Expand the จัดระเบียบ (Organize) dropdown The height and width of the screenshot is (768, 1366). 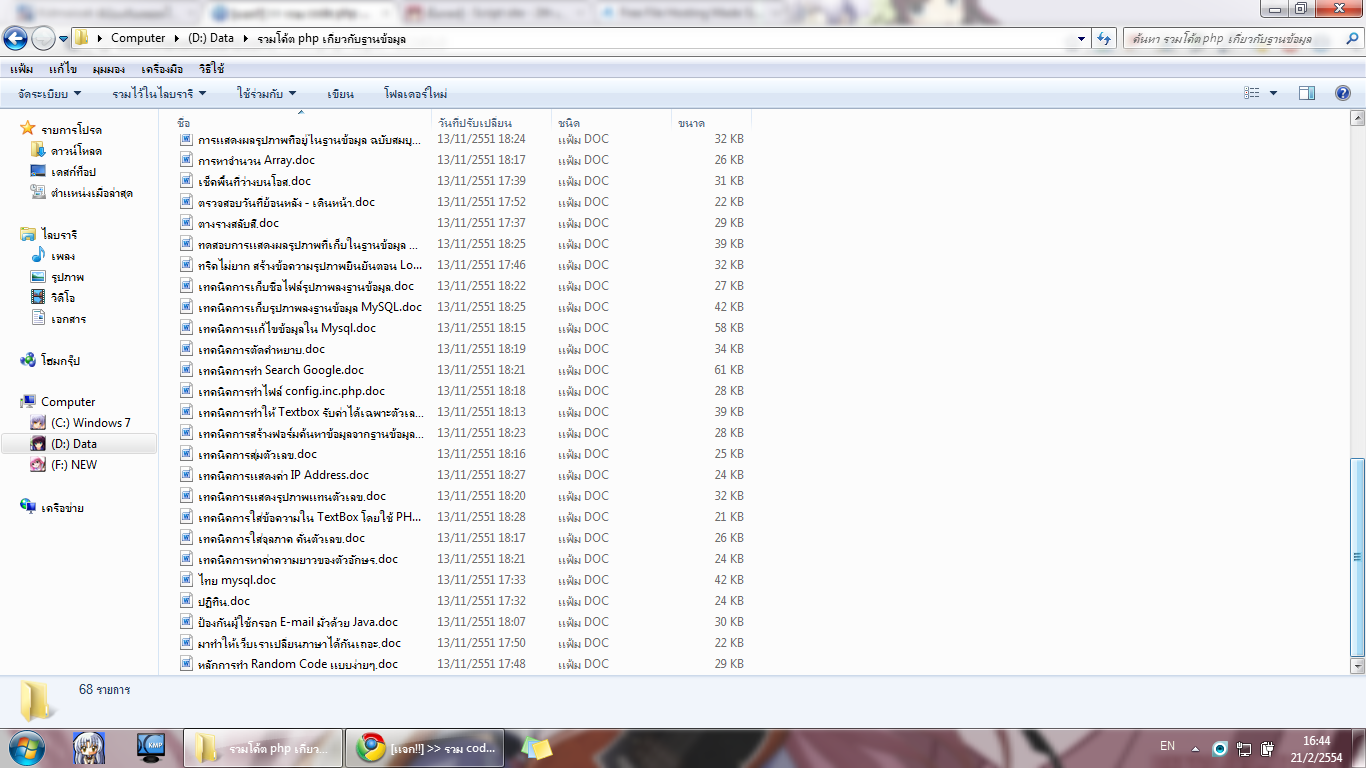50,93
